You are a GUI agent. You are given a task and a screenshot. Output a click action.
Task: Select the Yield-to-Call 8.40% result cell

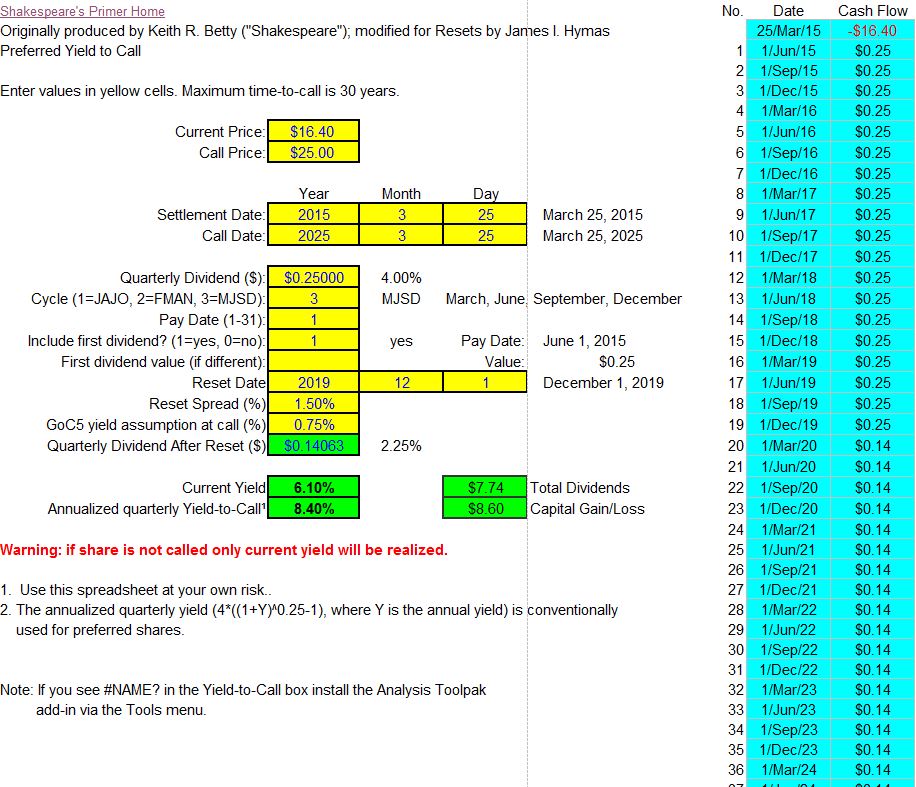pyautogui.click(x=313, y=509)
